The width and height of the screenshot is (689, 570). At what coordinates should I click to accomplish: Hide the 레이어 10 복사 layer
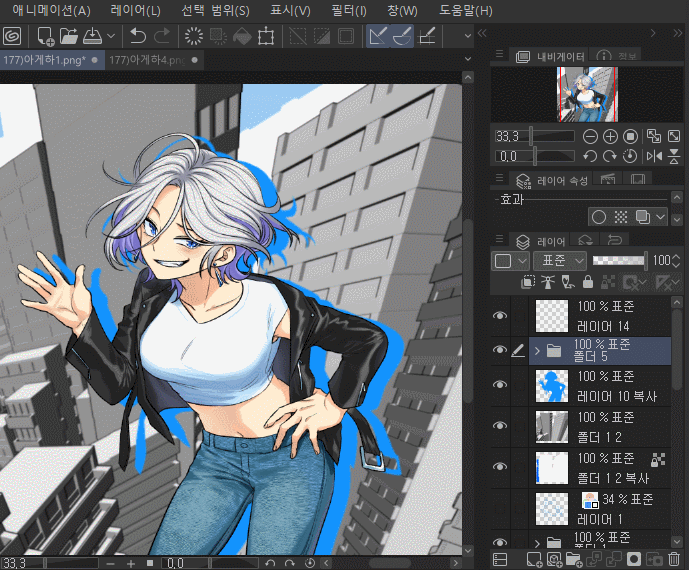point(500,385)
